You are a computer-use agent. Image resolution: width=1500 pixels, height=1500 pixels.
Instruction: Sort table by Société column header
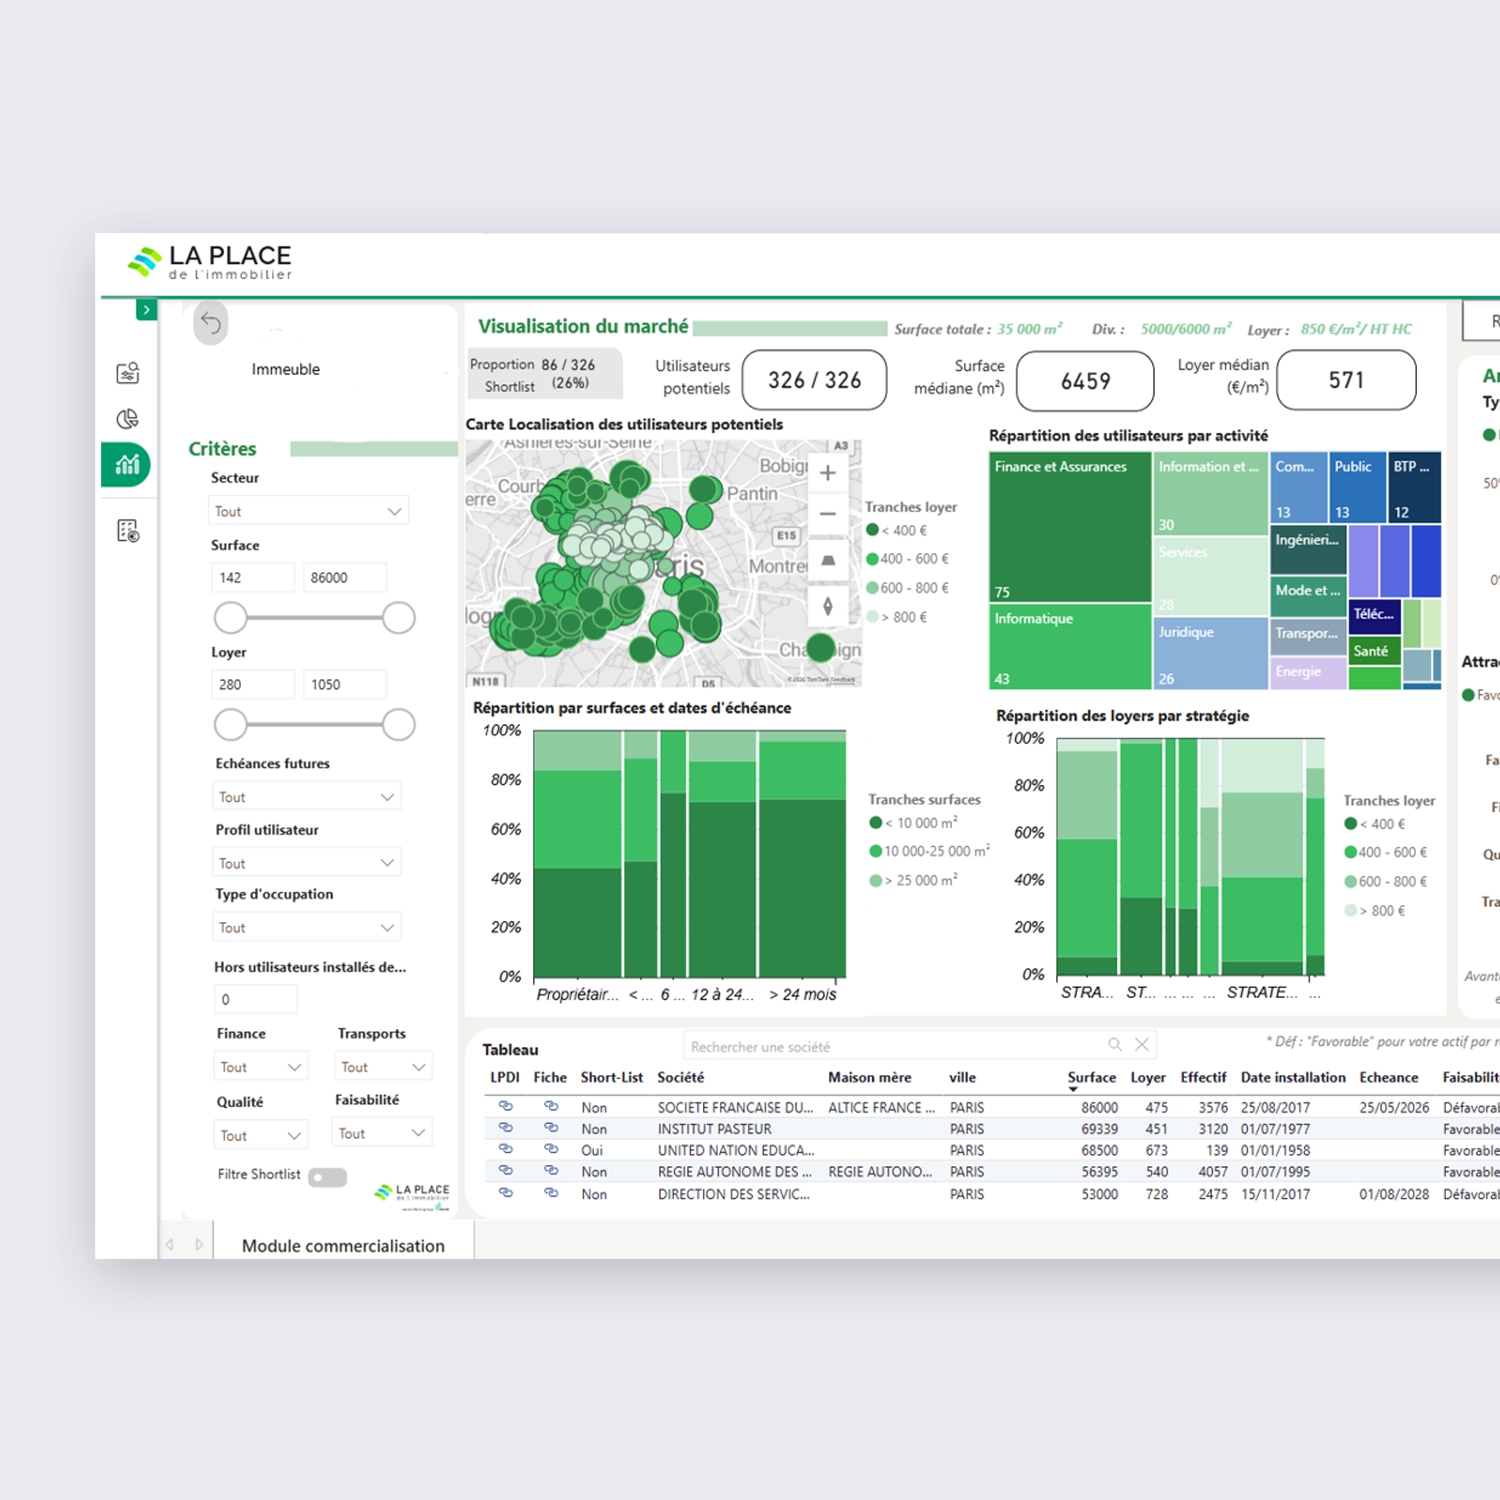point(680,1077)
